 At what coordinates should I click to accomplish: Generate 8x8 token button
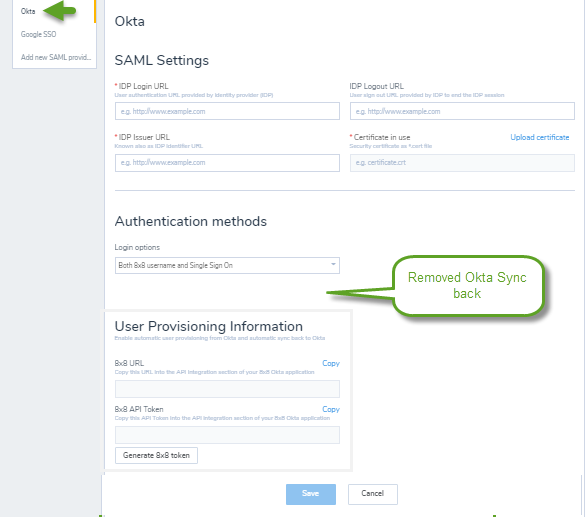[156, 455]
